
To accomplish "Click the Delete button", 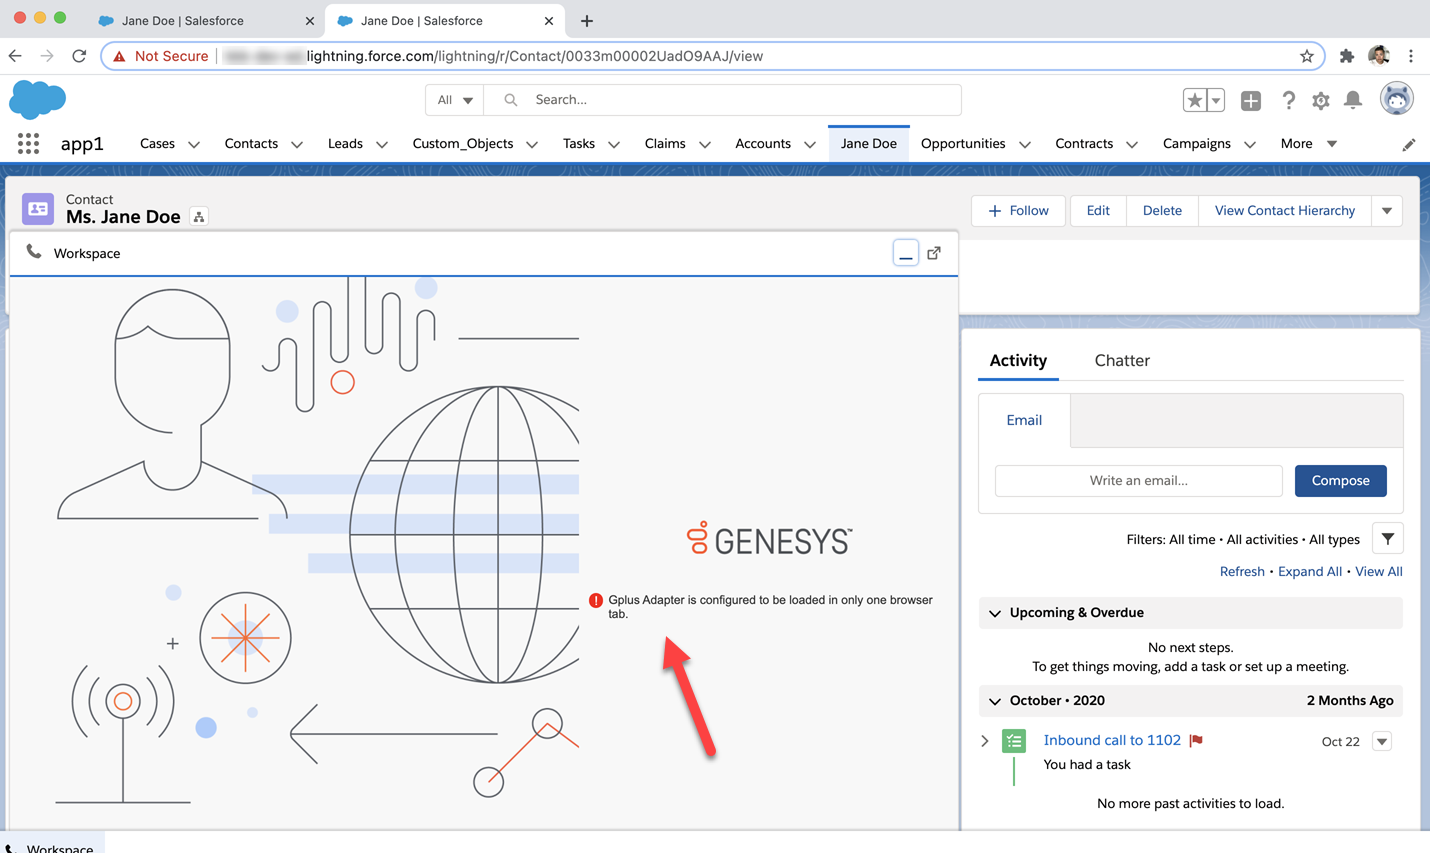I will click(x=1162, y=211).
